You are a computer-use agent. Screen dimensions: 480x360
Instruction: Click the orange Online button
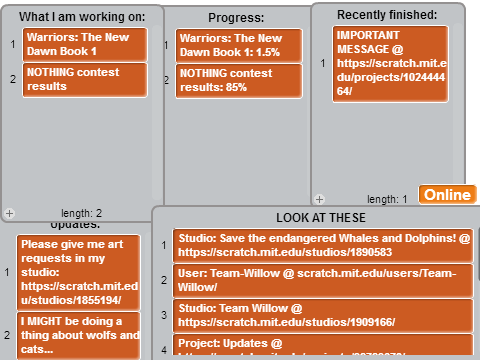tap(447, 195)
